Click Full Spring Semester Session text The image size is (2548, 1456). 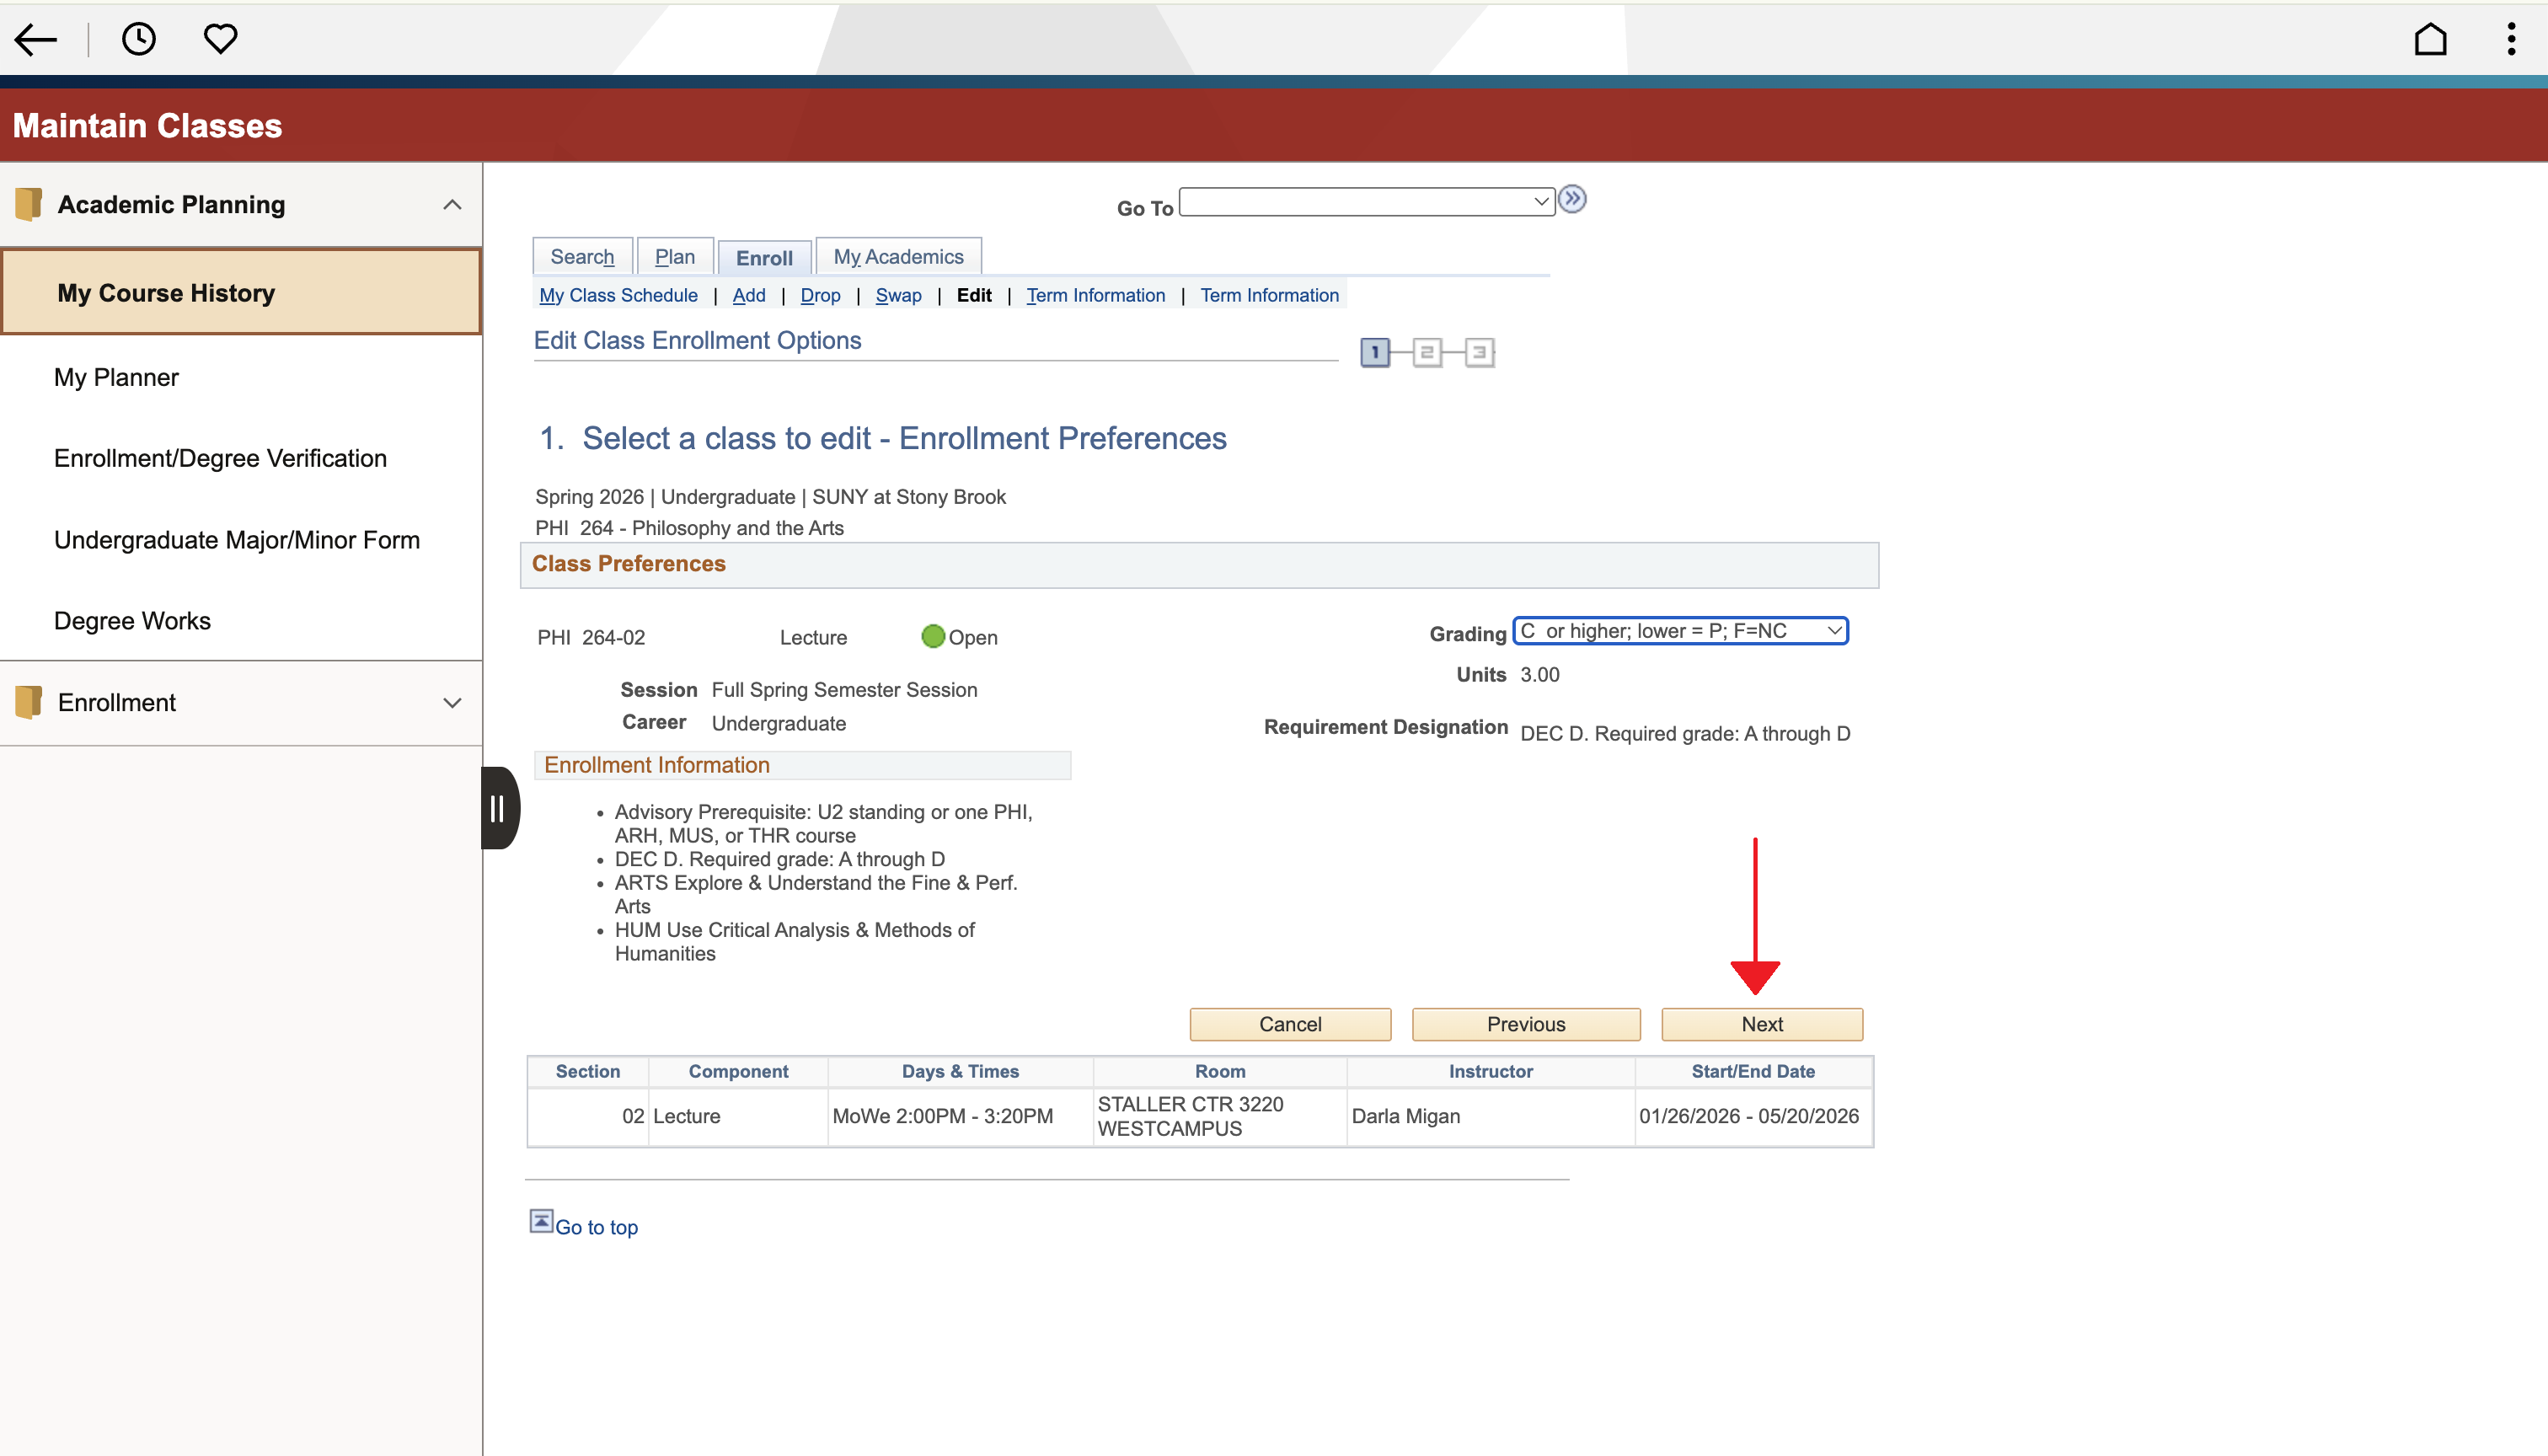[x=844, y=690]
